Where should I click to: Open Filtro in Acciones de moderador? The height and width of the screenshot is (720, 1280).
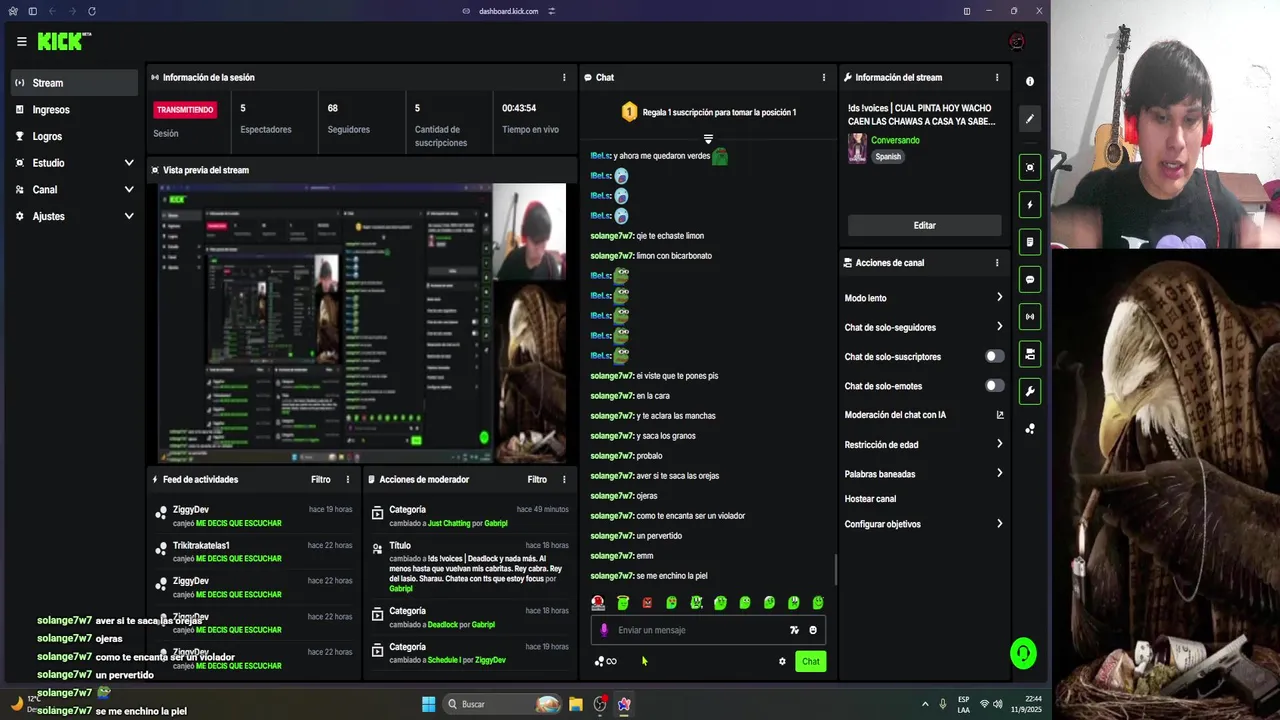tap(537, 479)
